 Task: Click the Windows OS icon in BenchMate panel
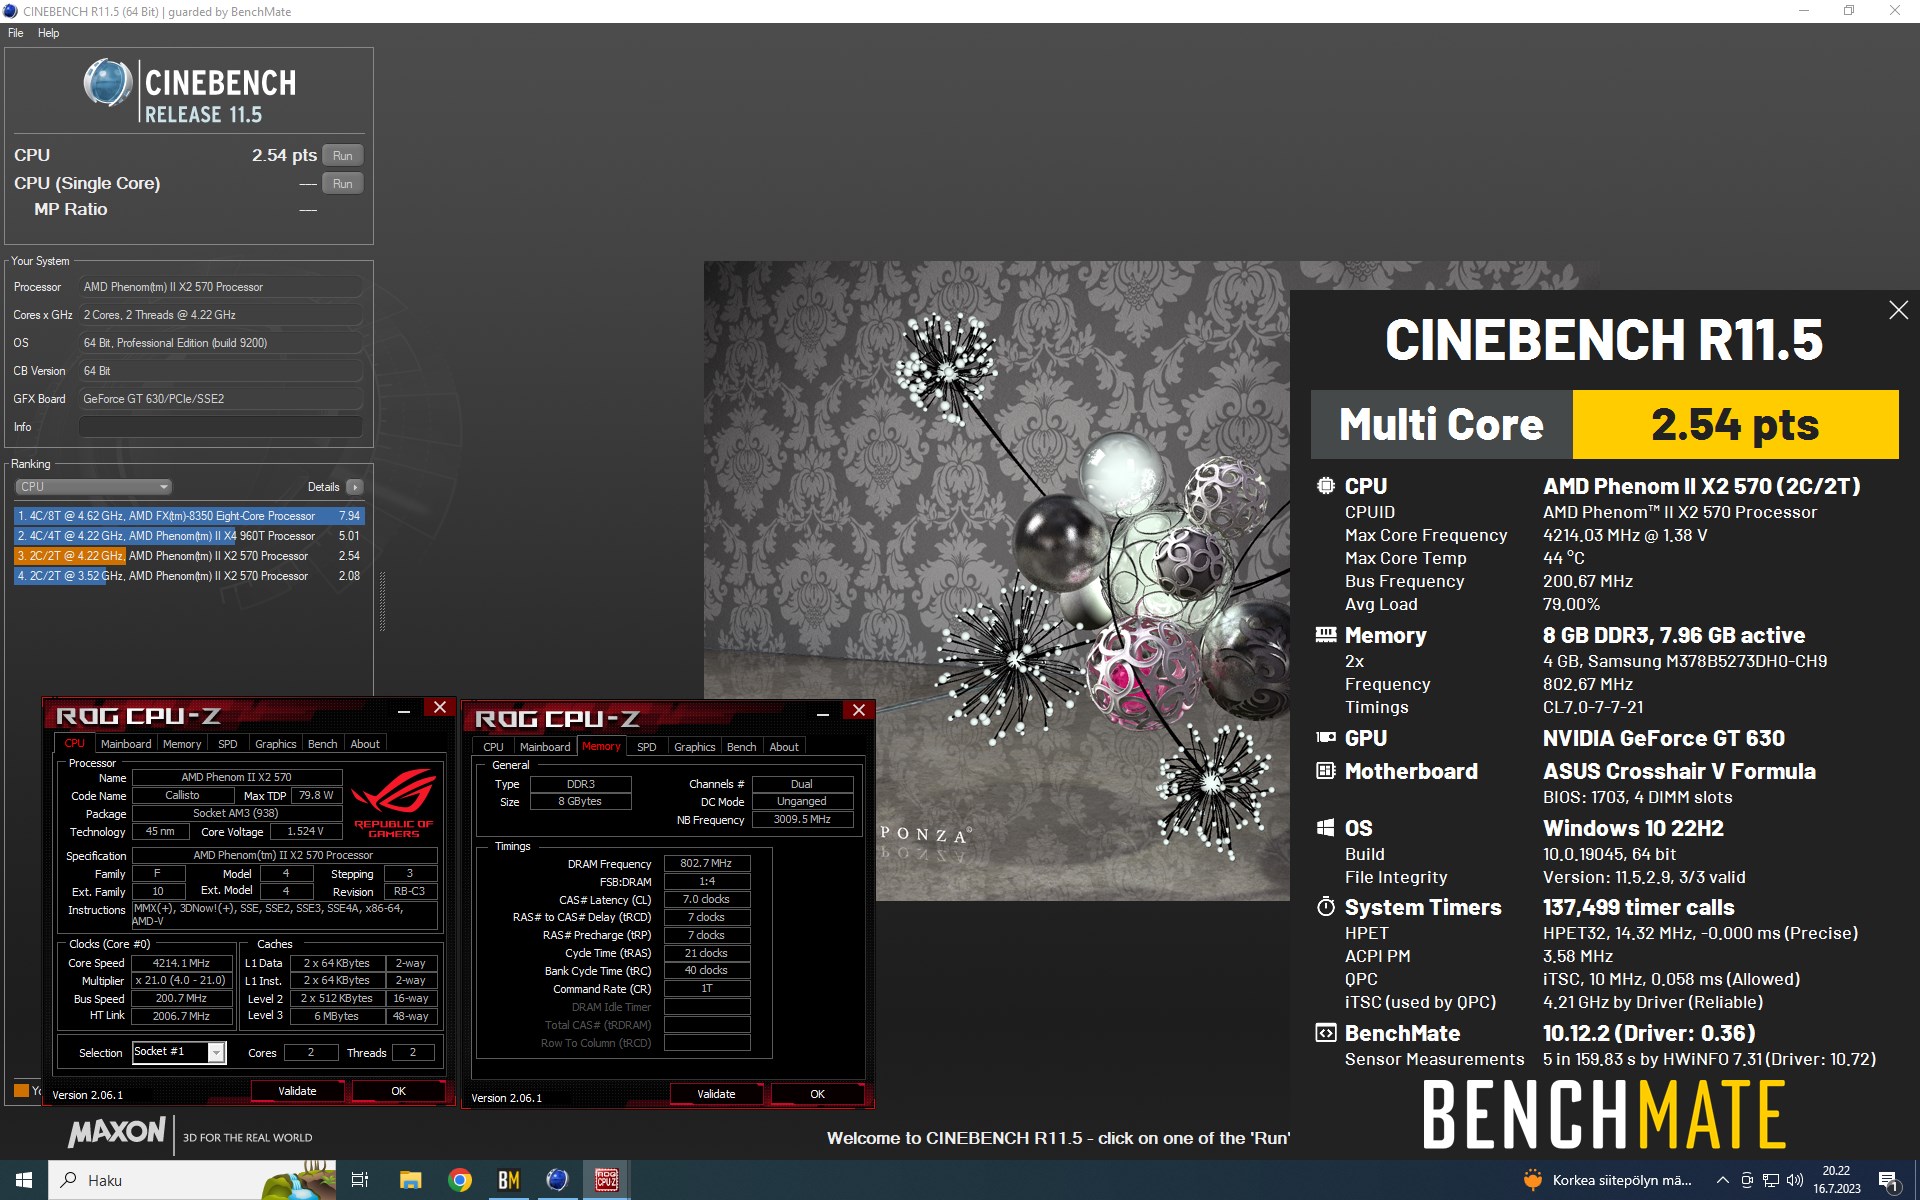point(1326,828)
